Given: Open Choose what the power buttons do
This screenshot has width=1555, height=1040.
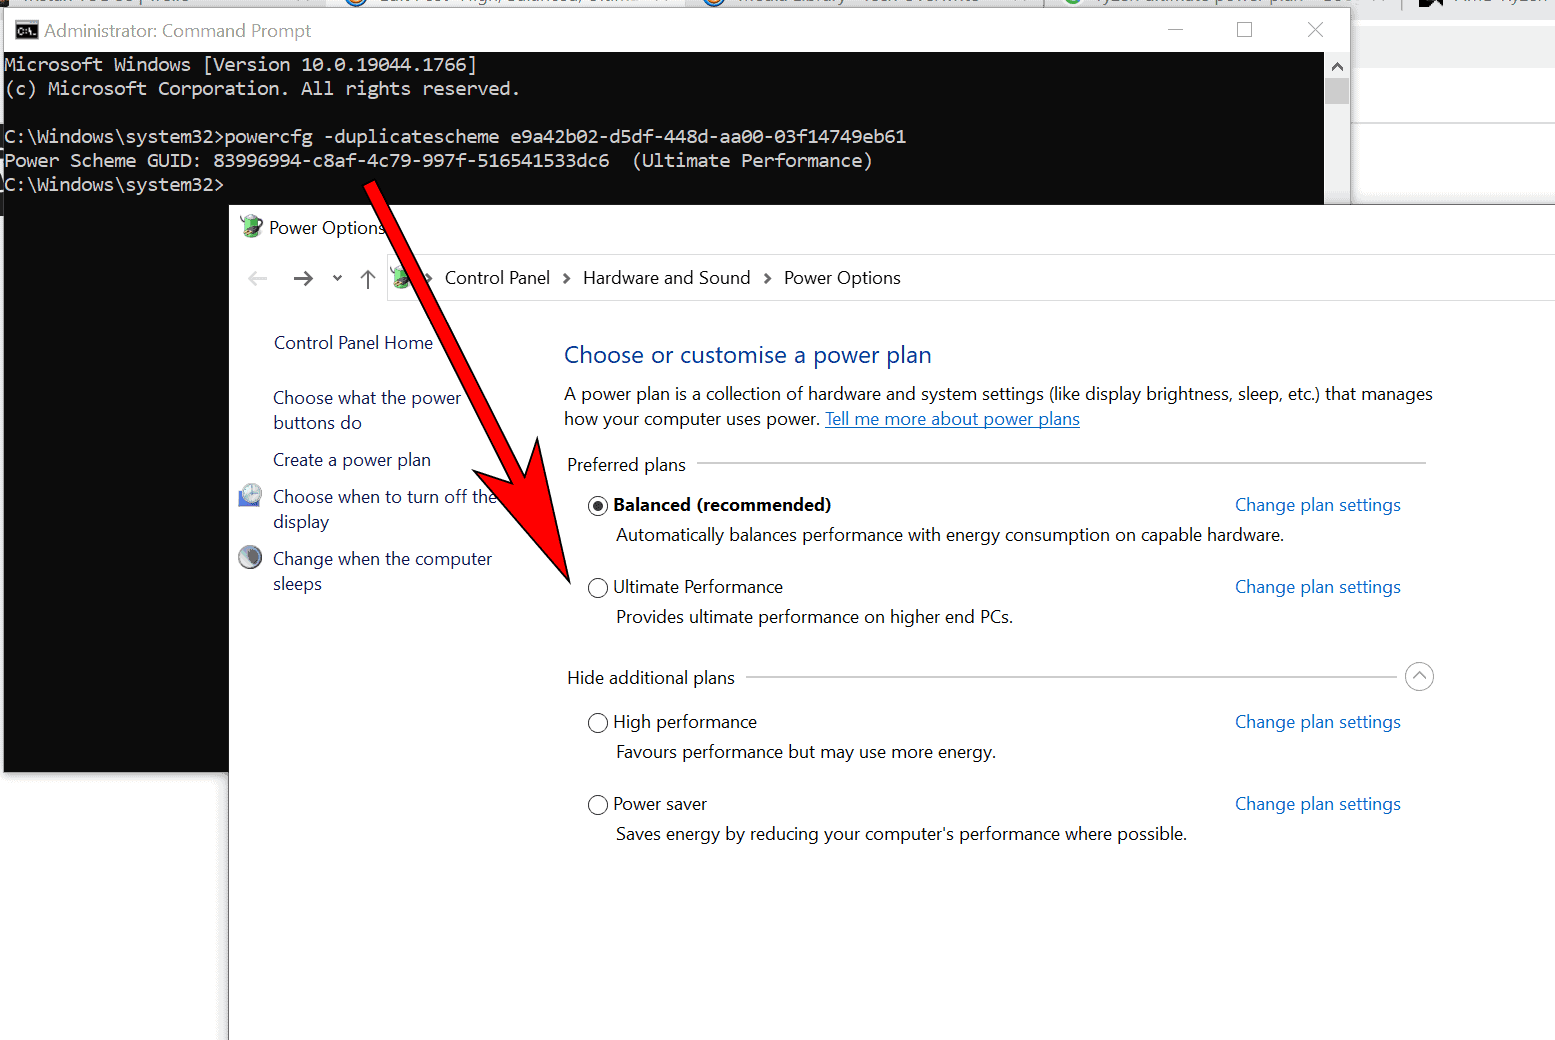Looking at the screenshot, I should (x=367, y=410).
